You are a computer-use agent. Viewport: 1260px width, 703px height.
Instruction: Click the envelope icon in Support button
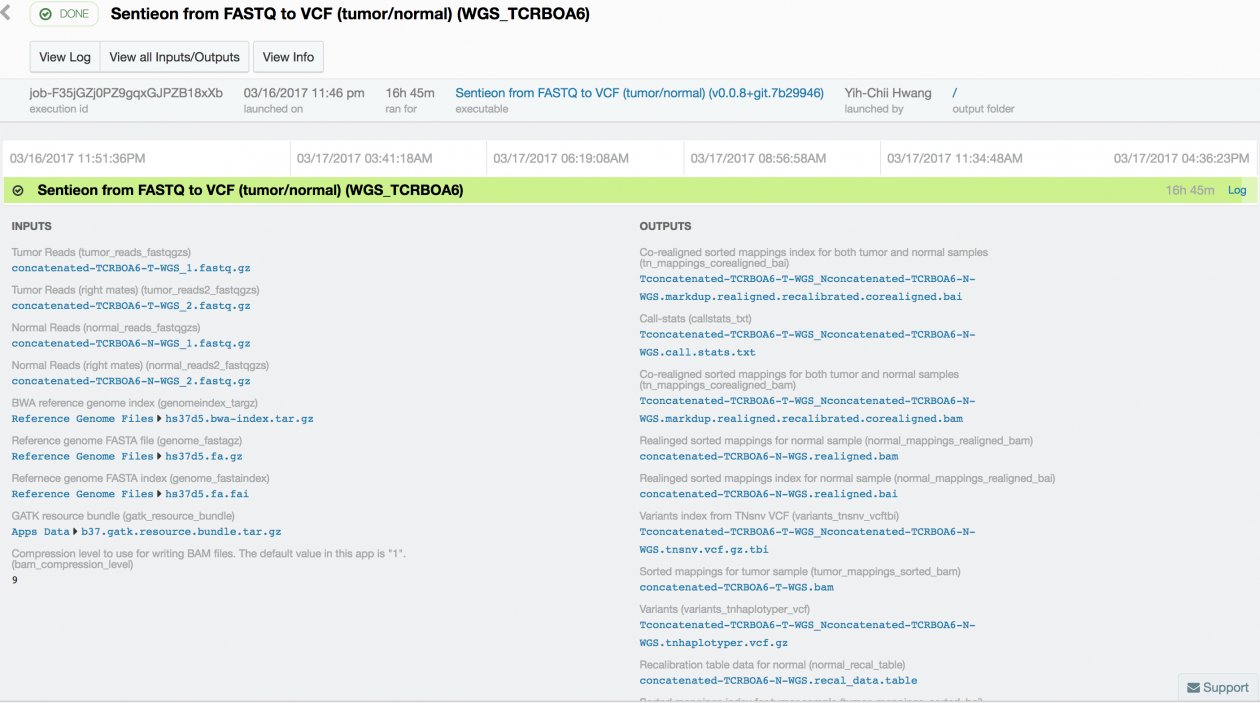[x=1193, y=687]
